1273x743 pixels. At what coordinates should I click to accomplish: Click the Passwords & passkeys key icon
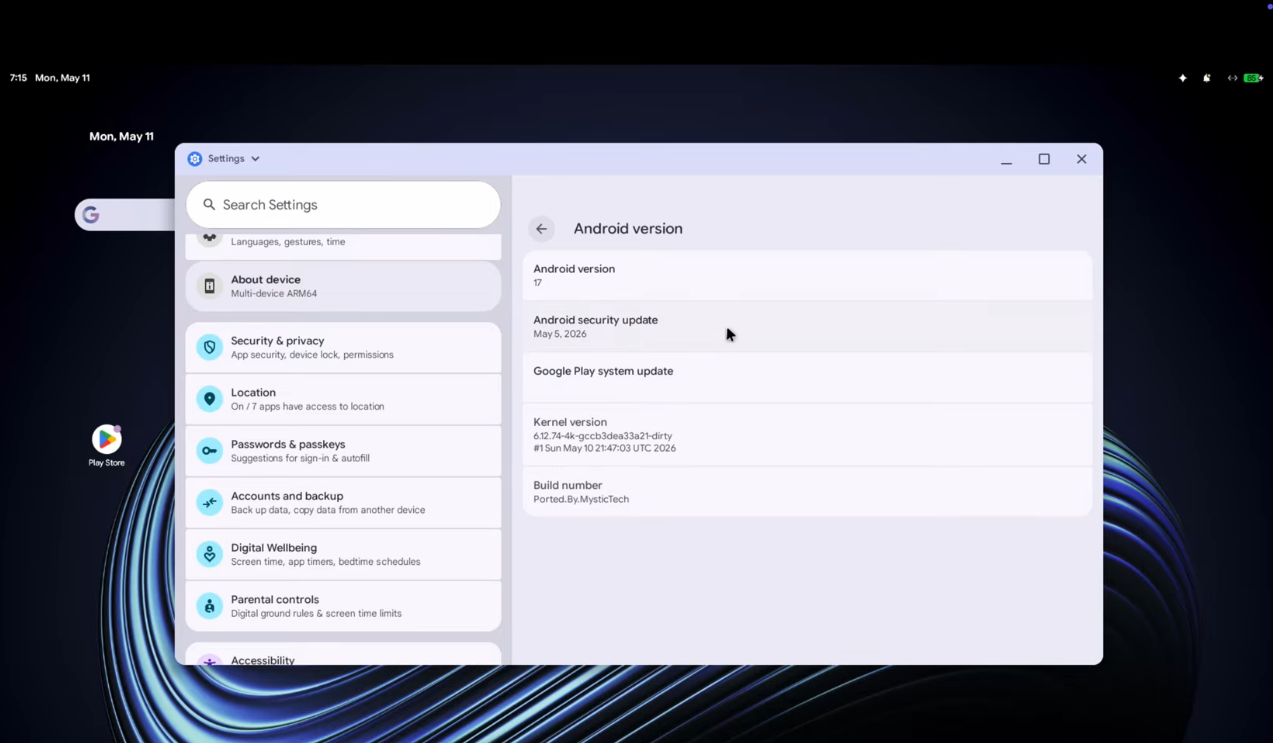pyautogui.click(x=209, y=451)
